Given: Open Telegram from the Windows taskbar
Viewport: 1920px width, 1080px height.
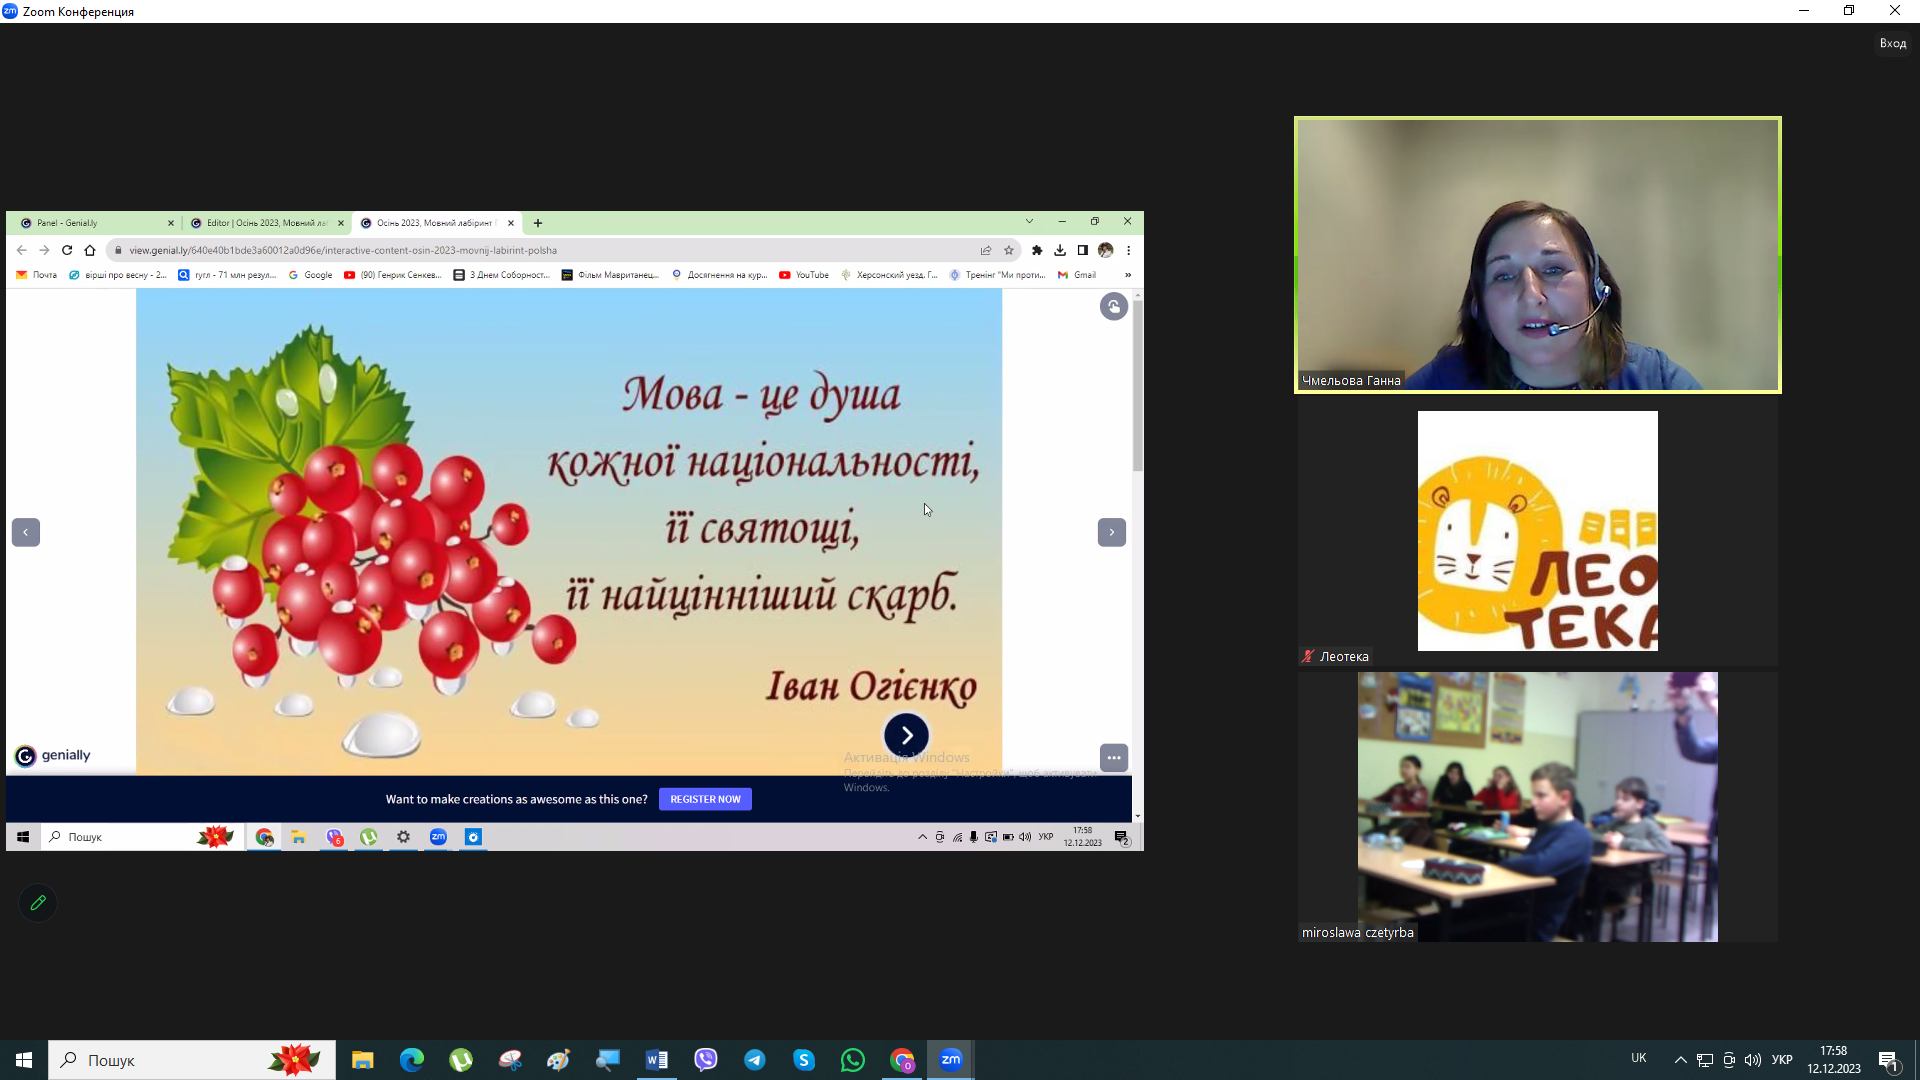Looking at the screenshot, I should click(x=755, y=1060).
